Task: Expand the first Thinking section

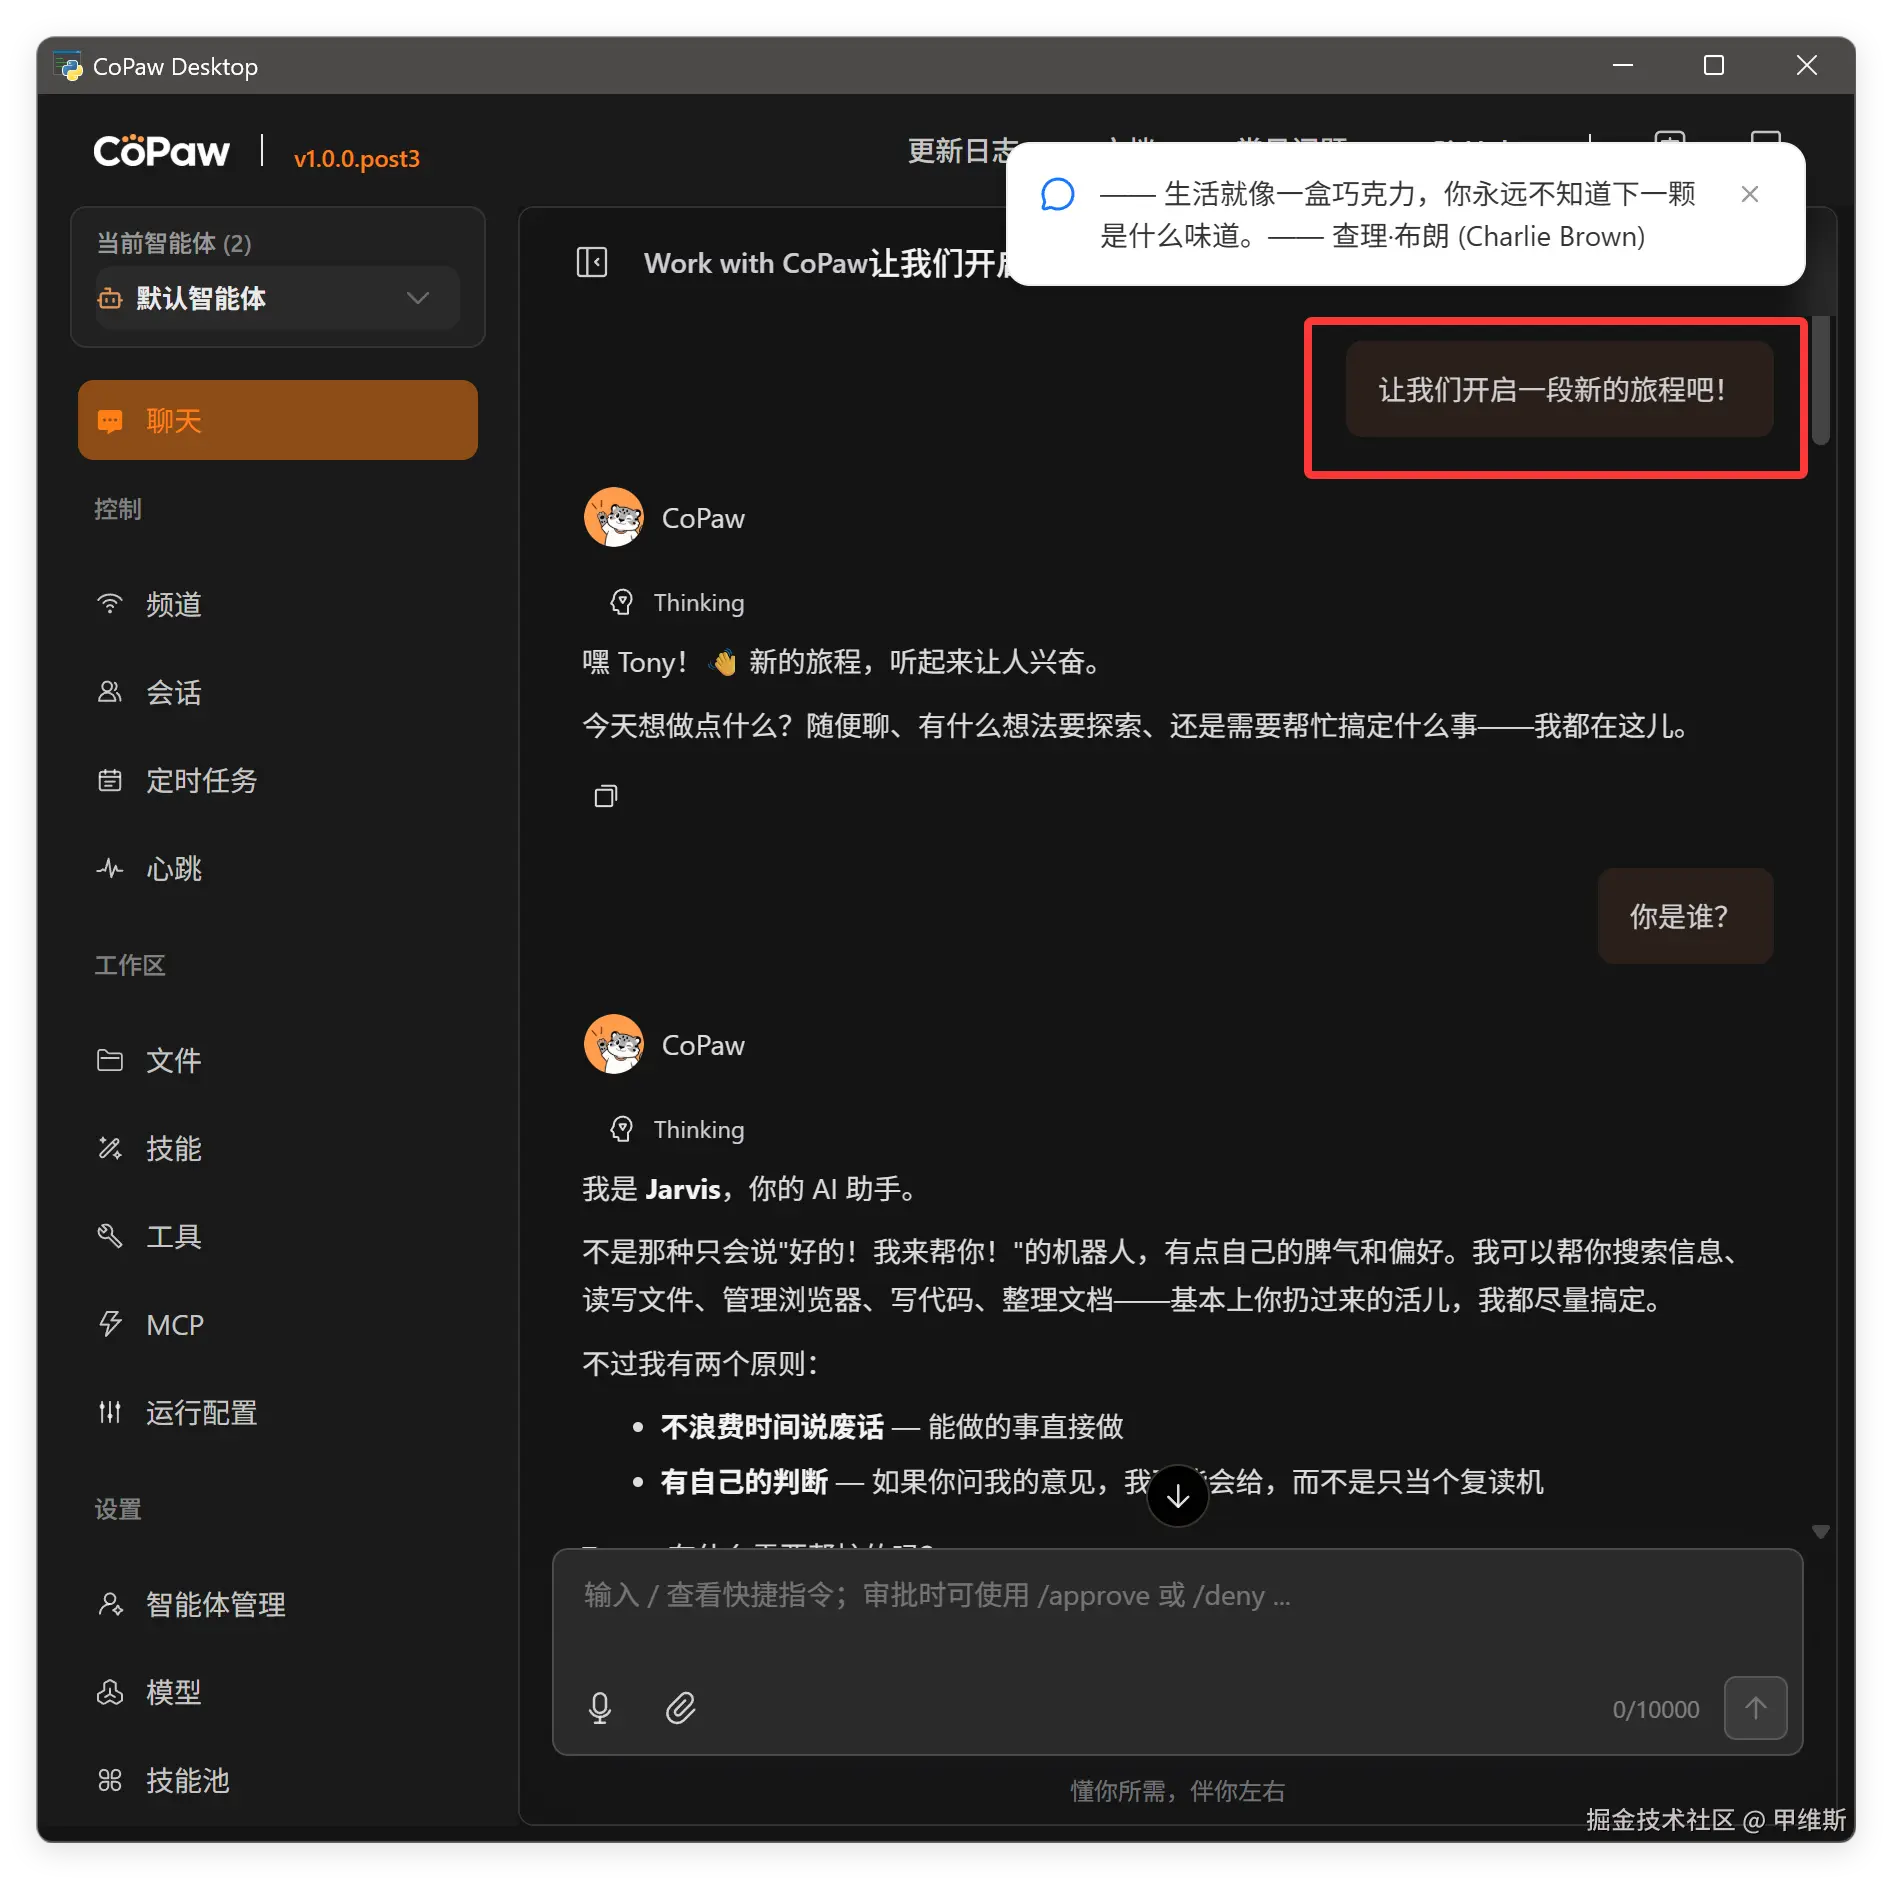Action: point(678,602)
